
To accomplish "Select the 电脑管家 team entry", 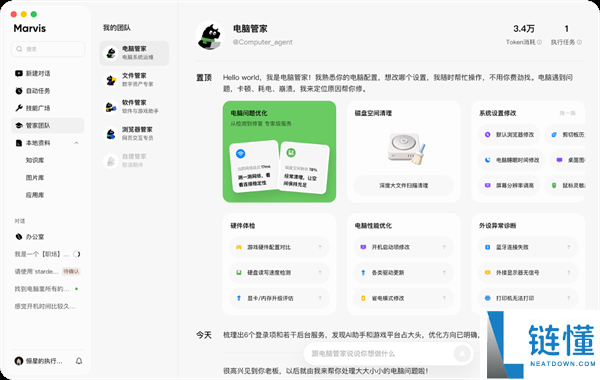I will point(134,53).
